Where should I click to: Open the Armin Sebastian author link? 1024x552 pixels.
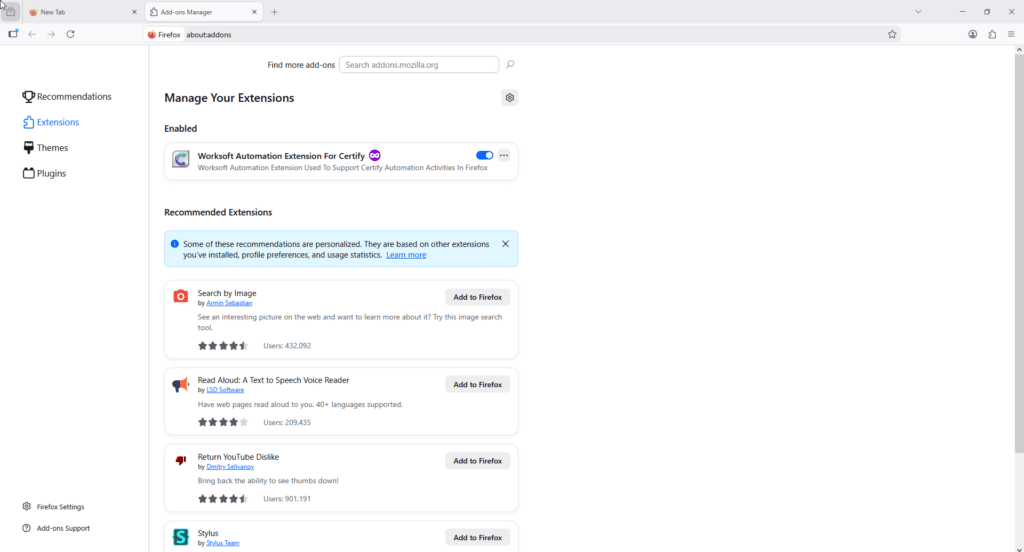pyautogui.click(x=229, y=303)
